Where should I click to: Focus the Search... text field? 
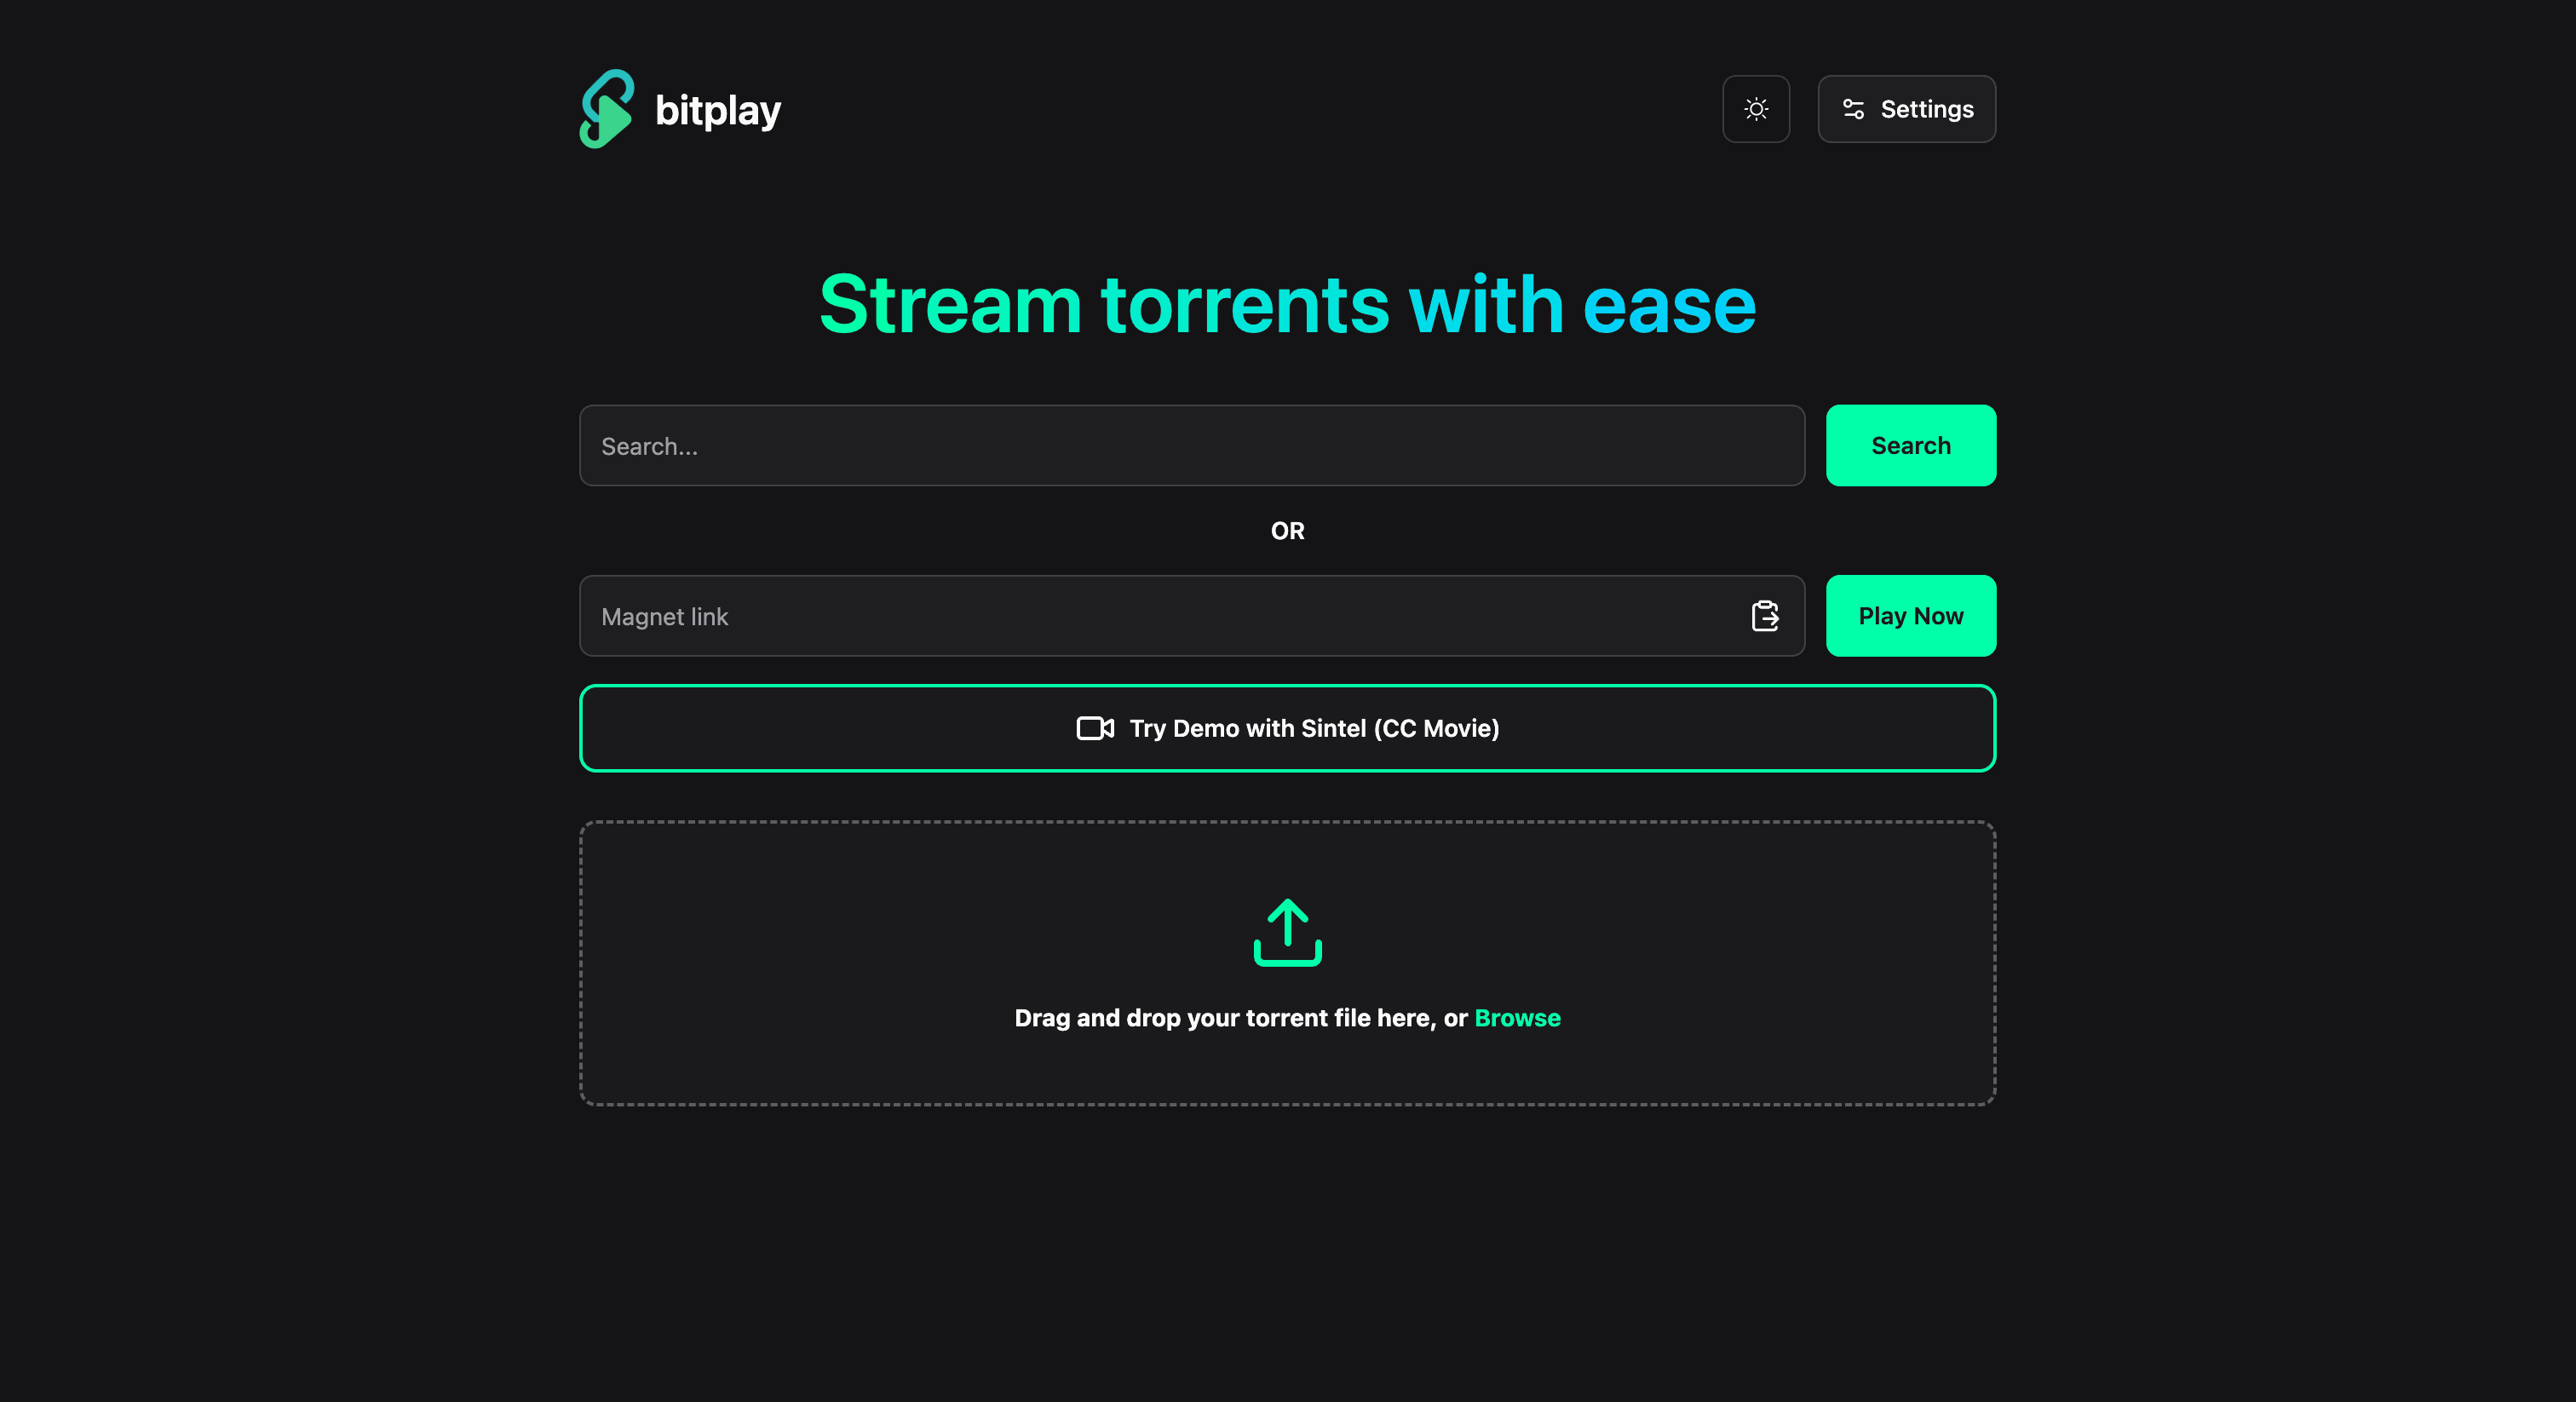(1190, 446)
